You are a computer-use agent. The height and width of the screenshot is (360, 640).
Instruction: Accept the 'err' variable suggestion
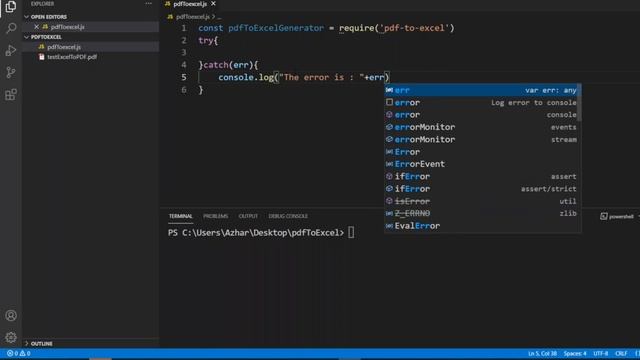(481, 90)
